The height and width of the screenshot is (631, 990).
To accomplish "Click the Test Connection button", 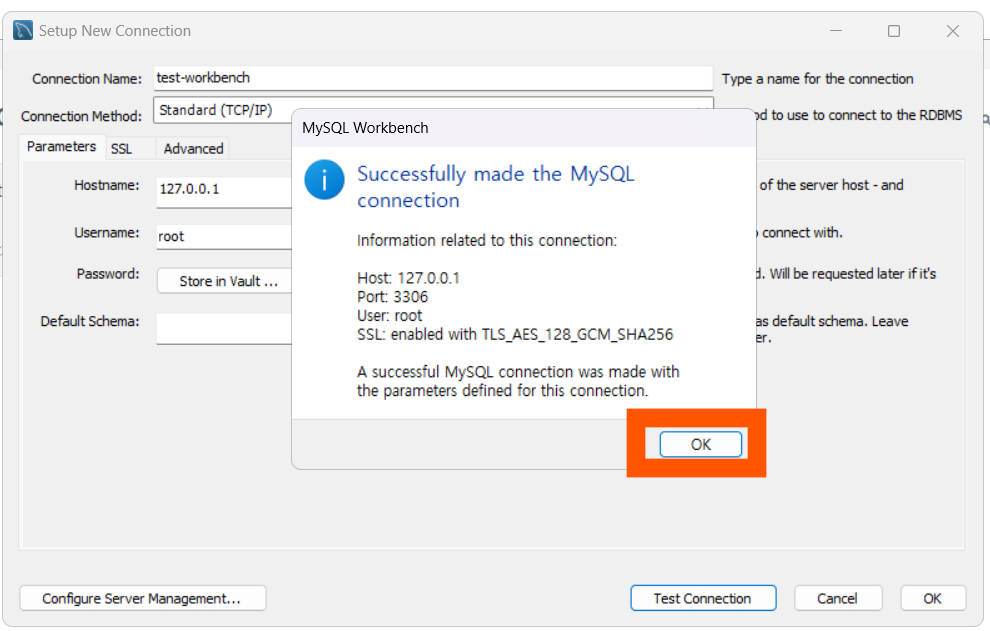I will point(703,598).
